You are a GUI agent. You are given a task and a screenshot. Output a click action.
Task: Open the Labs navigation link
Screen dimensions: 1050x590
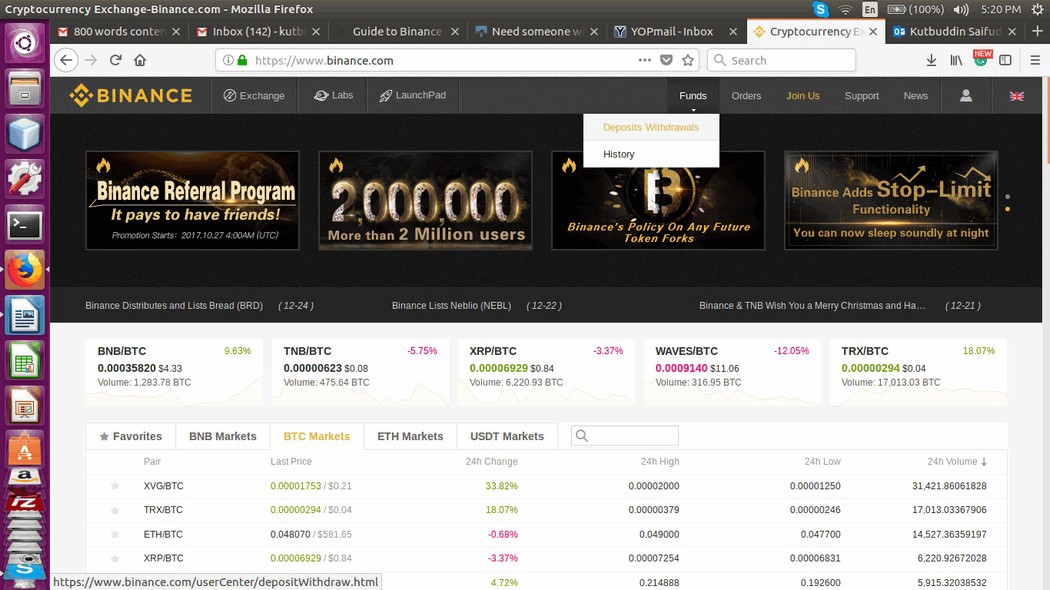point(333,95)
